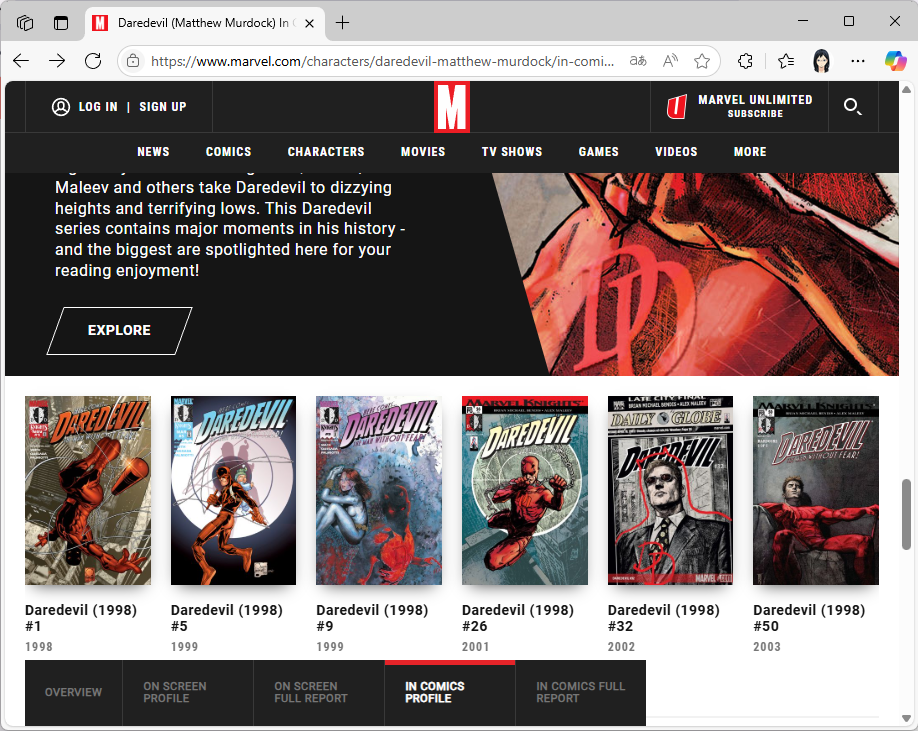Image resolution: width=918 pixels, height=731 pixels.
Task: Open the browser profile avatar
Action: [821, 61]
